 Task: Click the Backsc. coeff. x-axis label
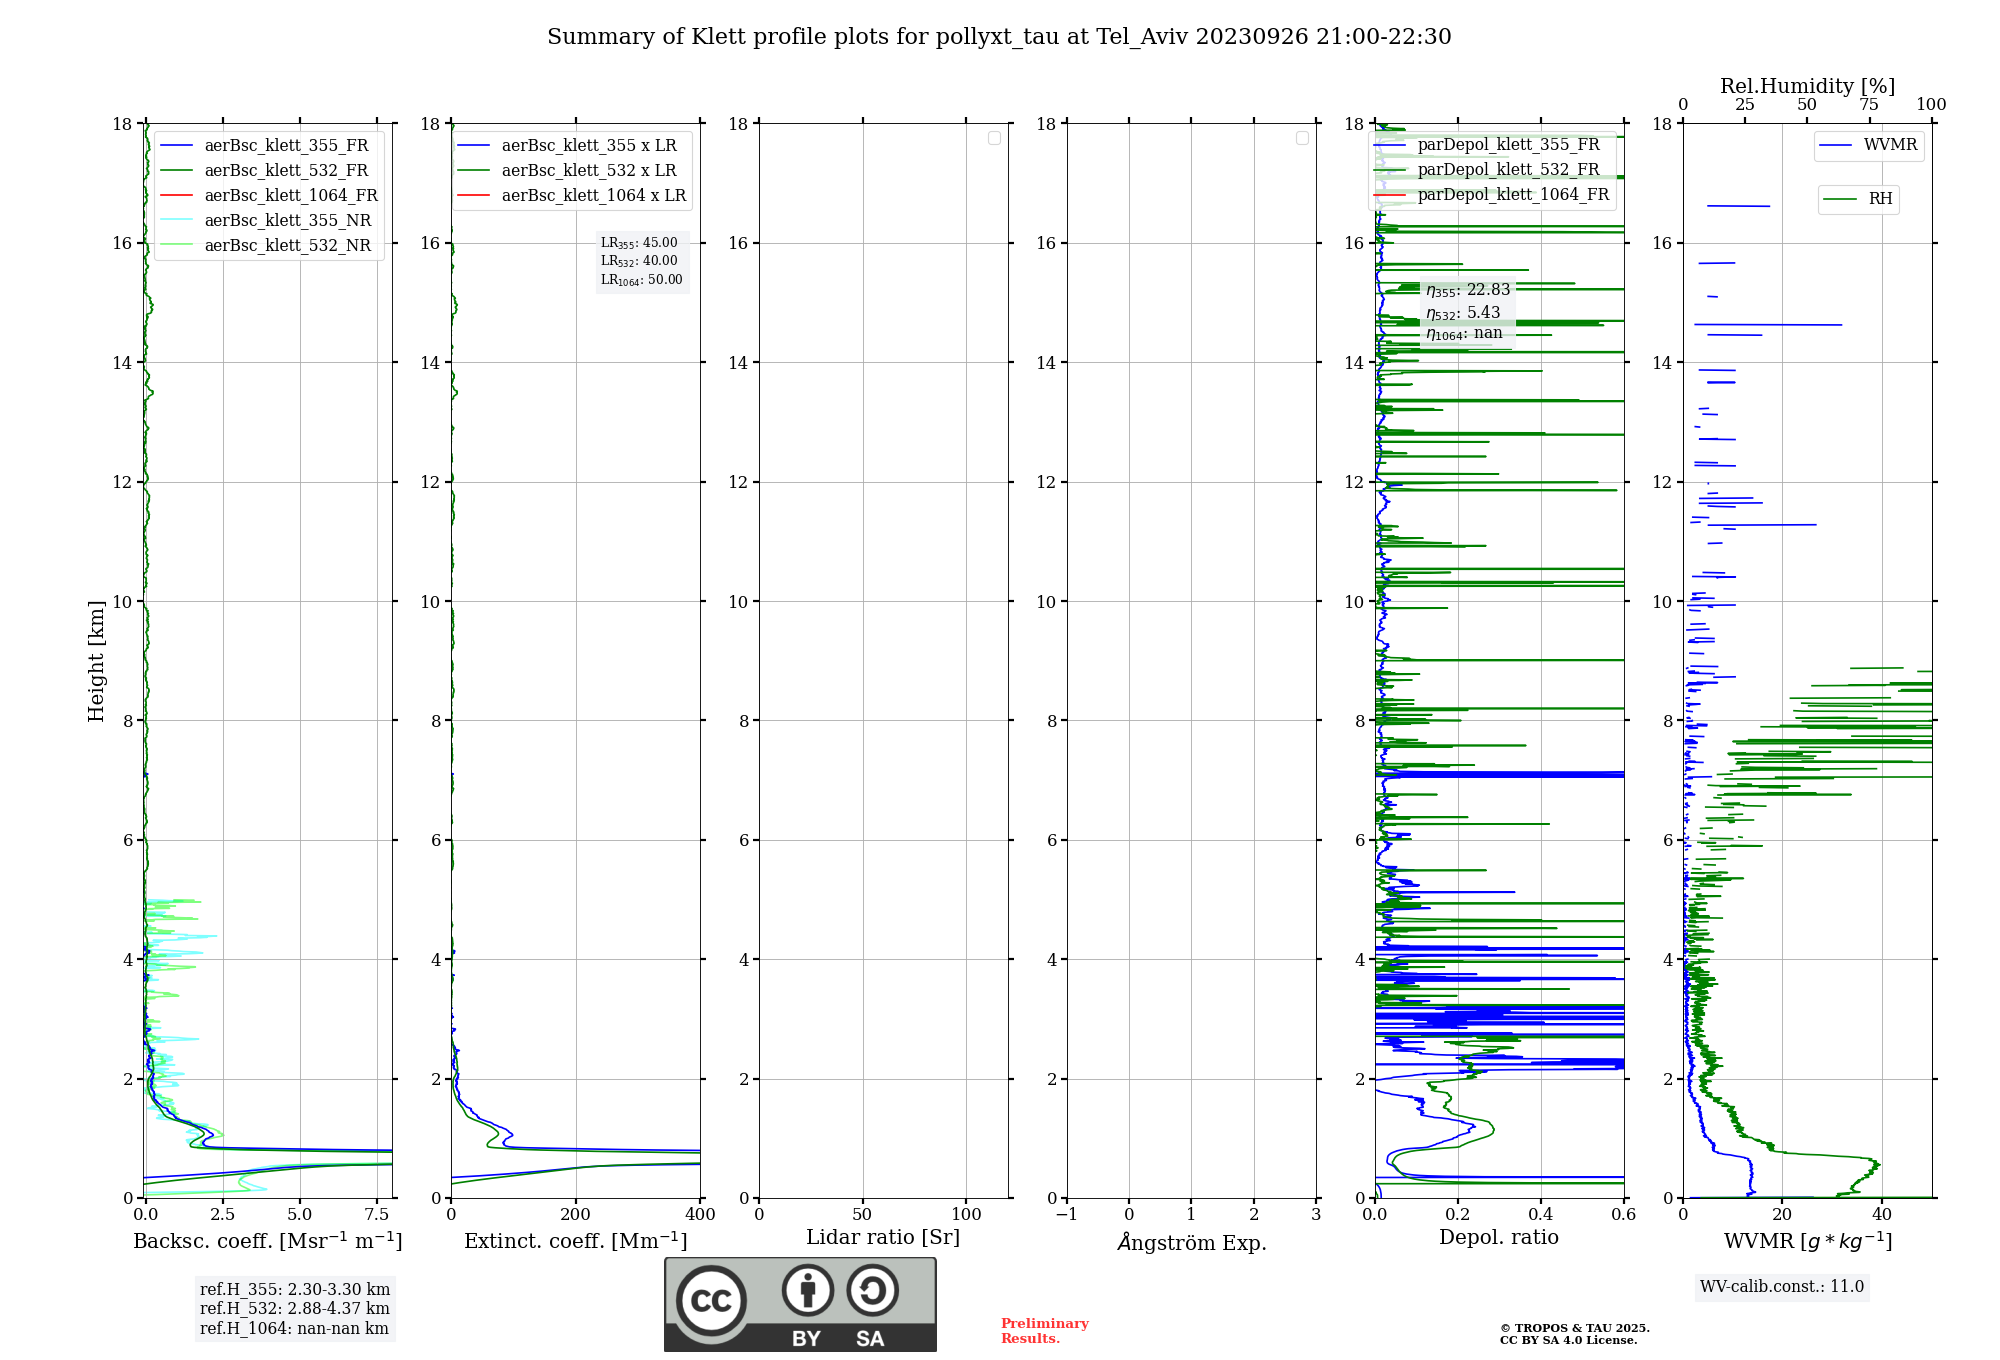(267, 1241)
